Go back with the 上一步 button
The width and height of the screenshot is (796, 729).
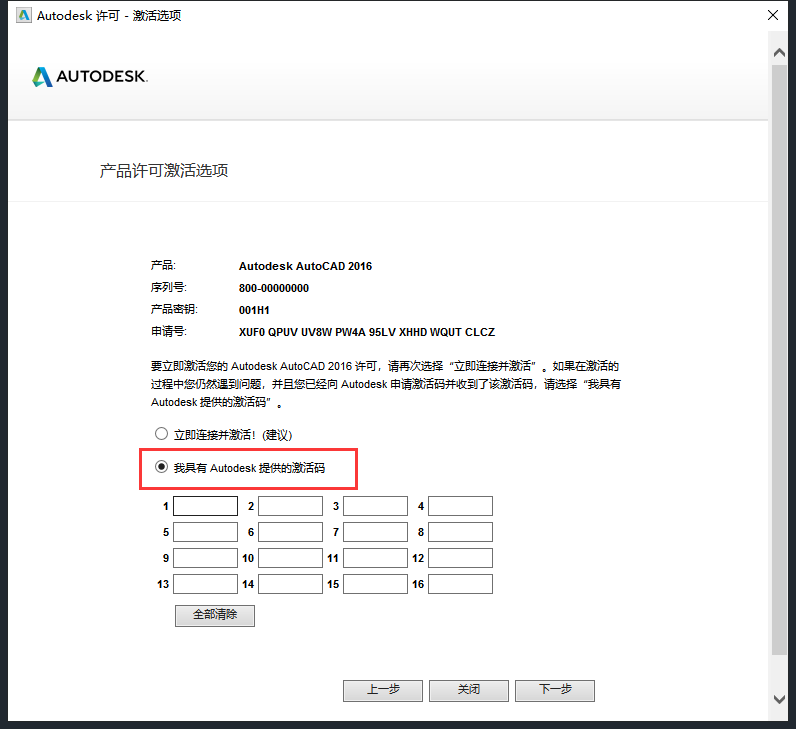[383, 690]
